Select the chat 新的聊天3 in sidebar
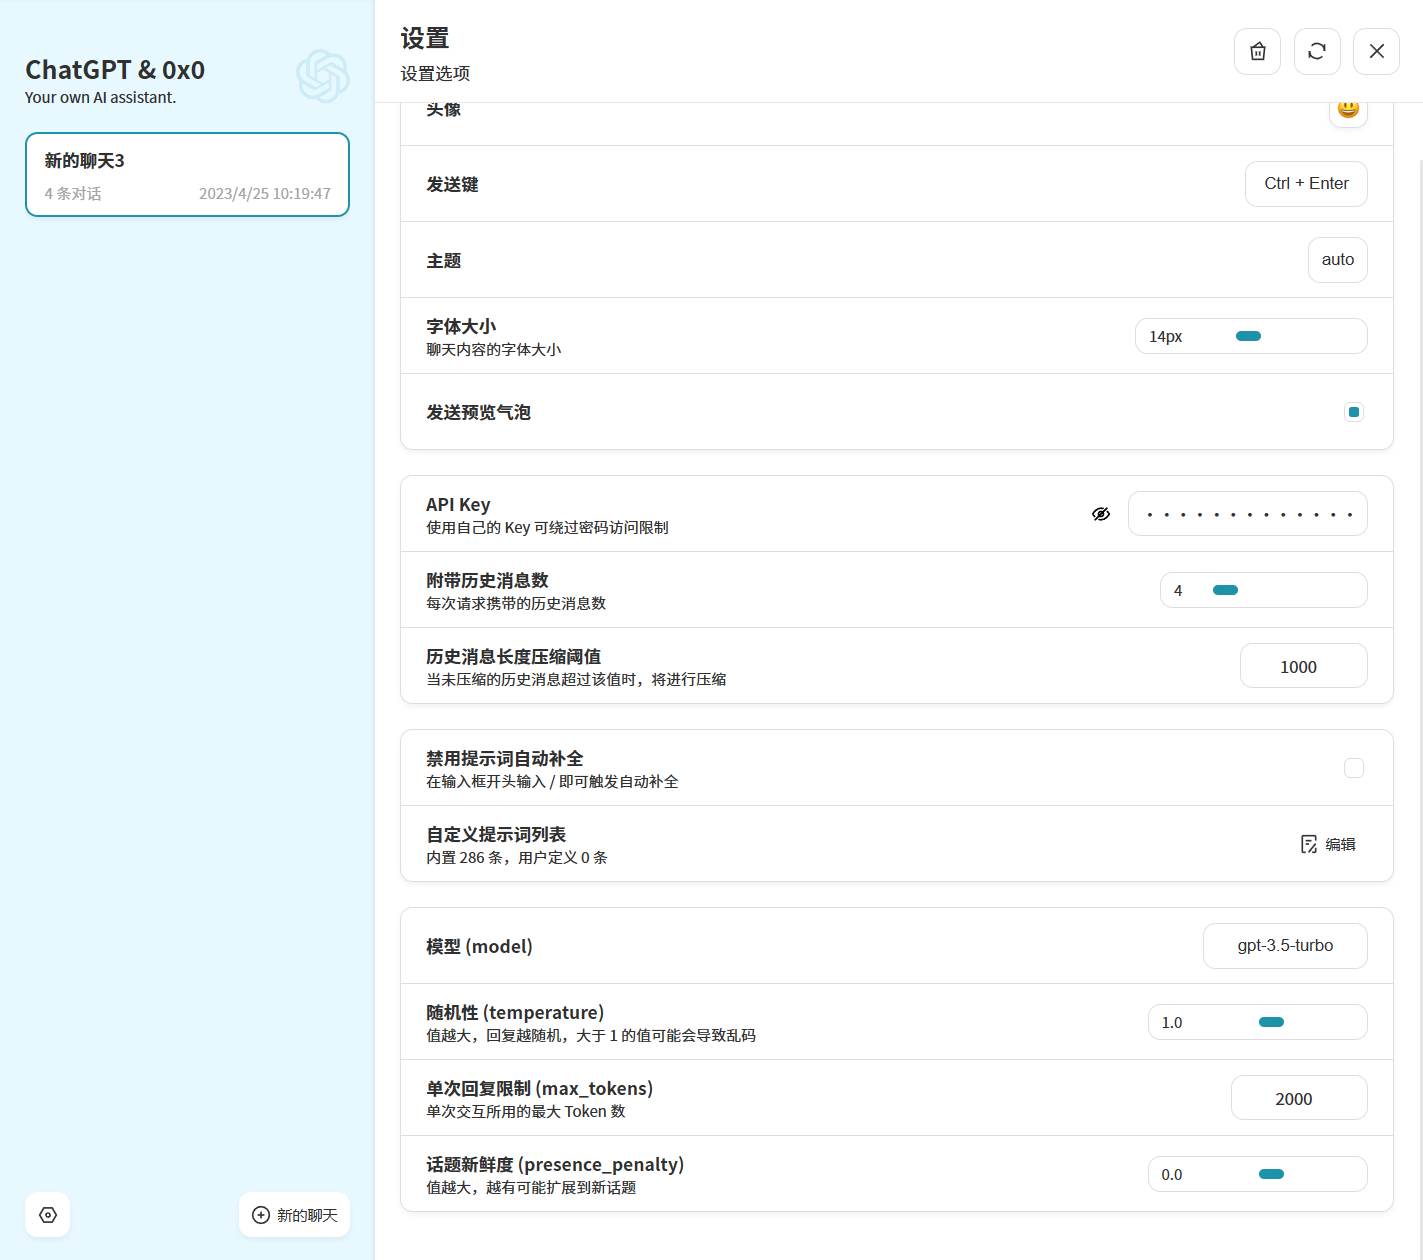This screenshot has width=1423, height=1260. click(187, 174)
